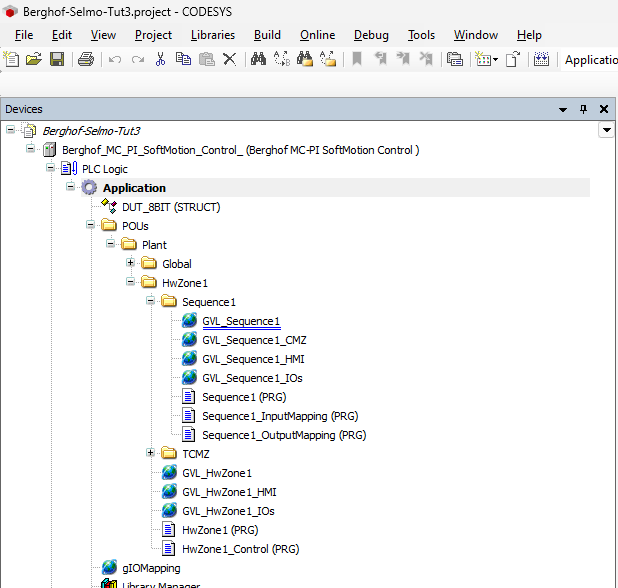Select GVL_Sequence1 global variable list
618x588 pixels.
[241, 321]
